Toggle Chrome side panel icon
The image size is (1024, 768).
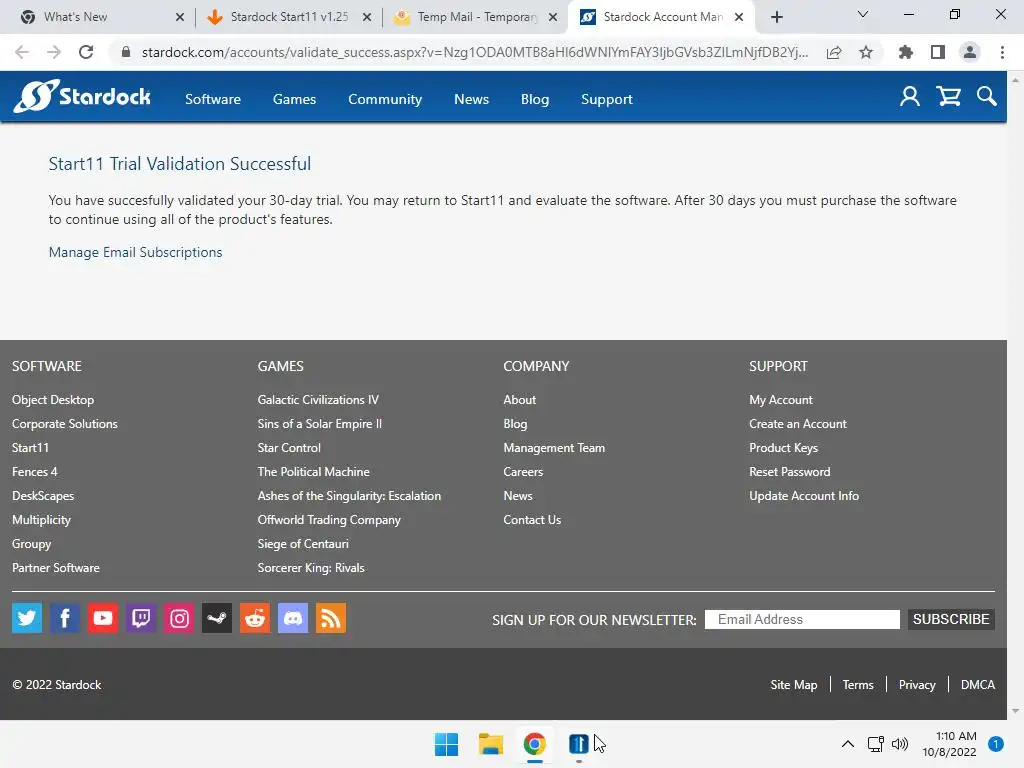[938, 52]
